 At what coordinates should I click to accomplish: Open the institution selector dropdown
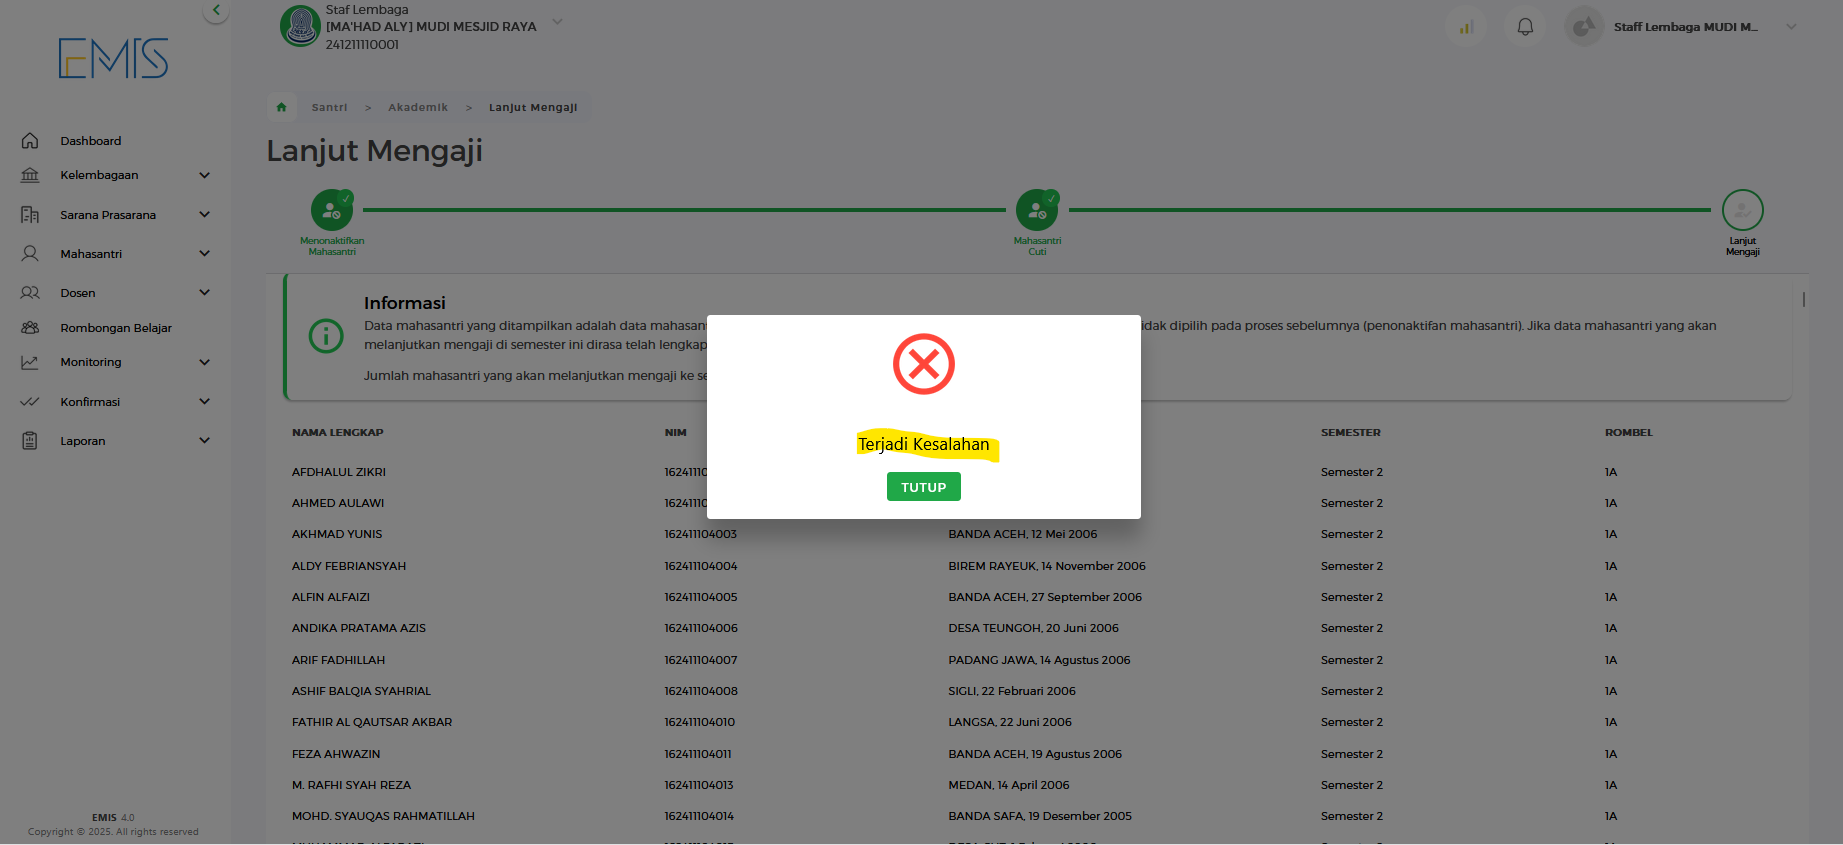pos(558,22)
